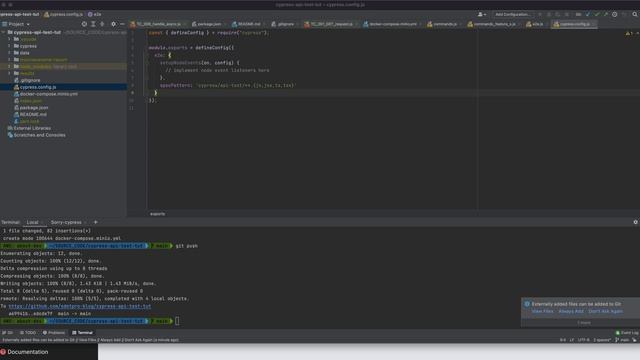Switch to .gitignore editor tab
This screenshot has height=360, width=640.
pyautogui.click(x=283, y=24)
